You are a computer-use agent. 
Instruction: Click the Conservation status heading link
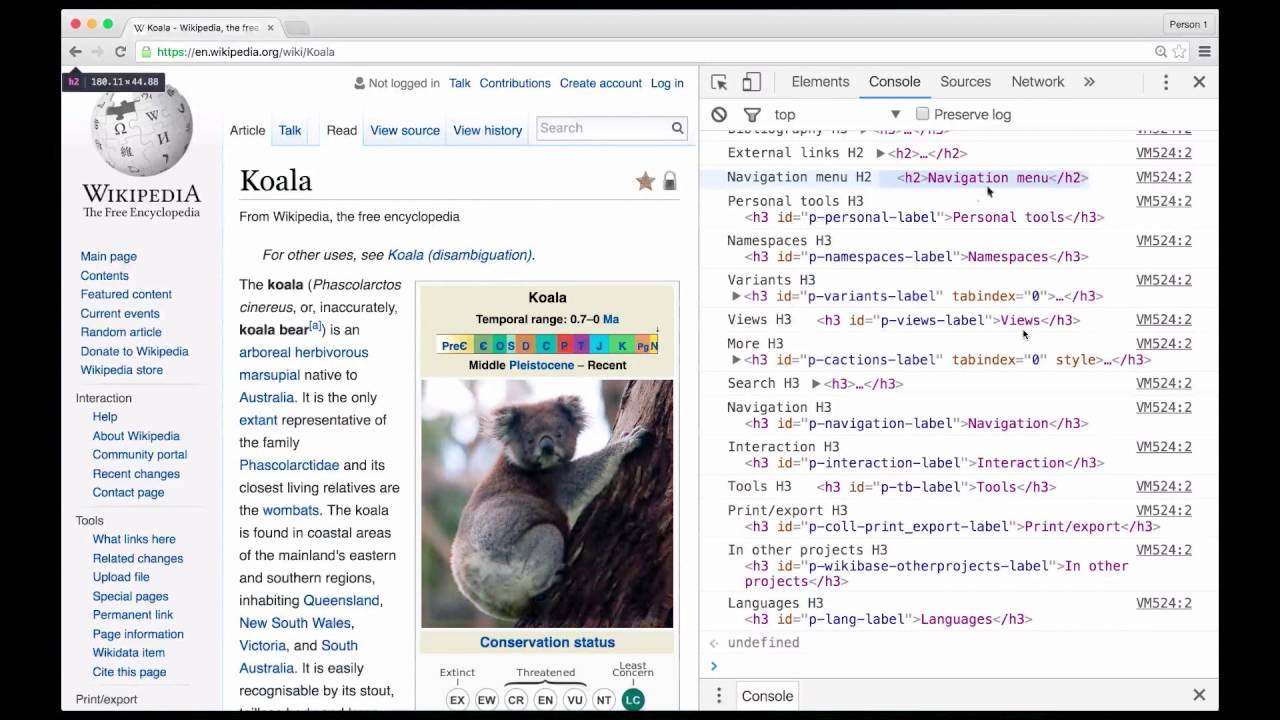click(x=547, y=642)
